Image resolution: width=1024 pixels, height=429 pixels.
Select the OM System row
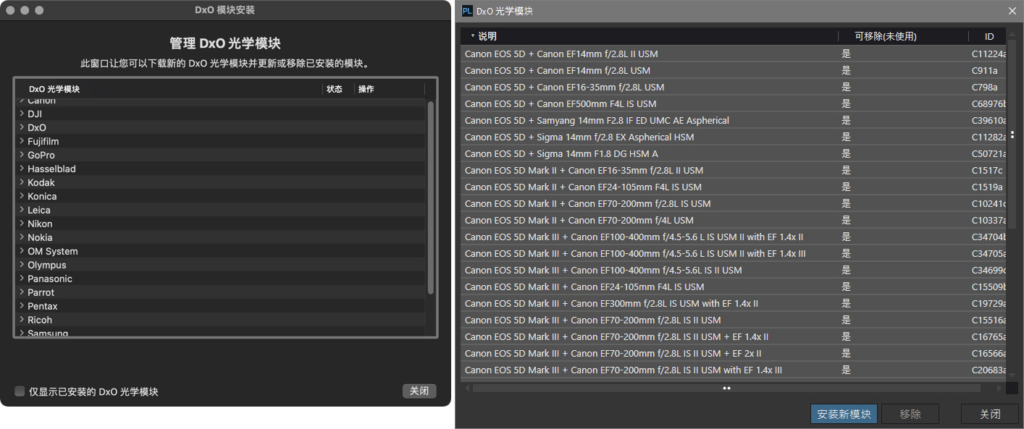220,251
